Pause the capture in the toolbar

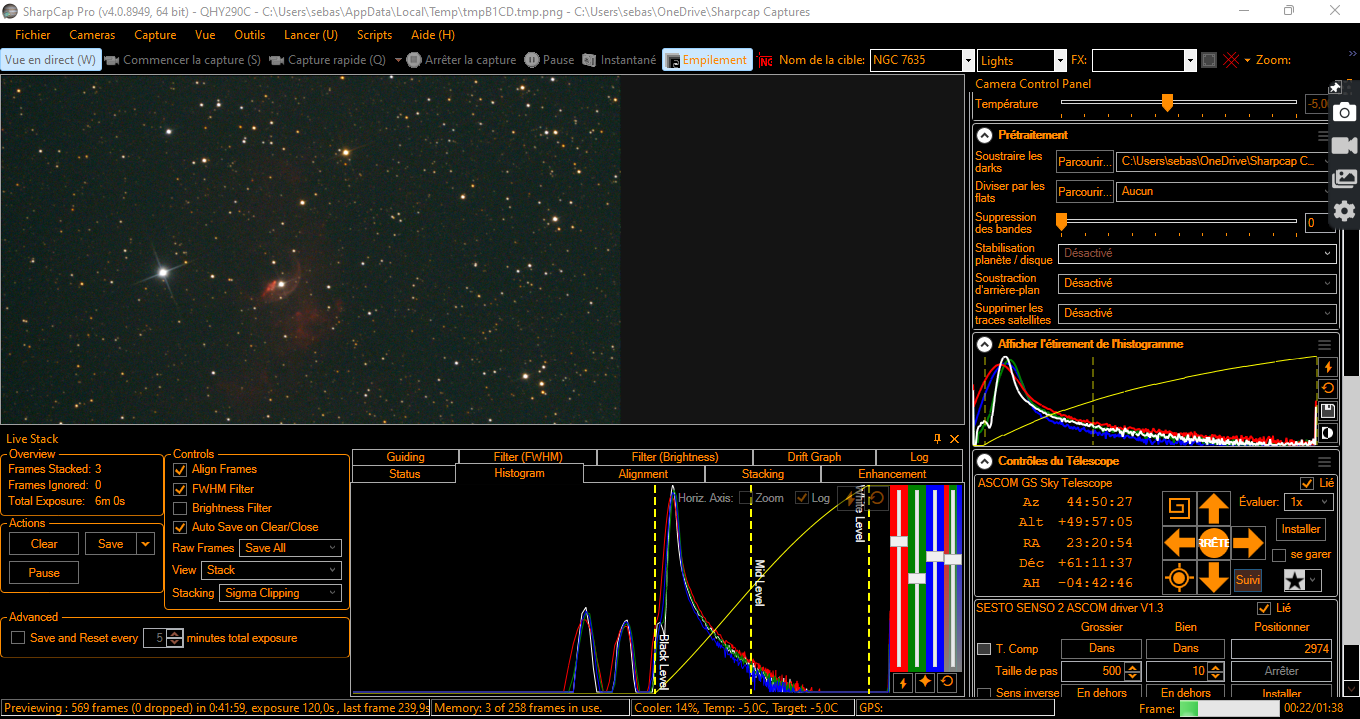[x=550, y=60]
